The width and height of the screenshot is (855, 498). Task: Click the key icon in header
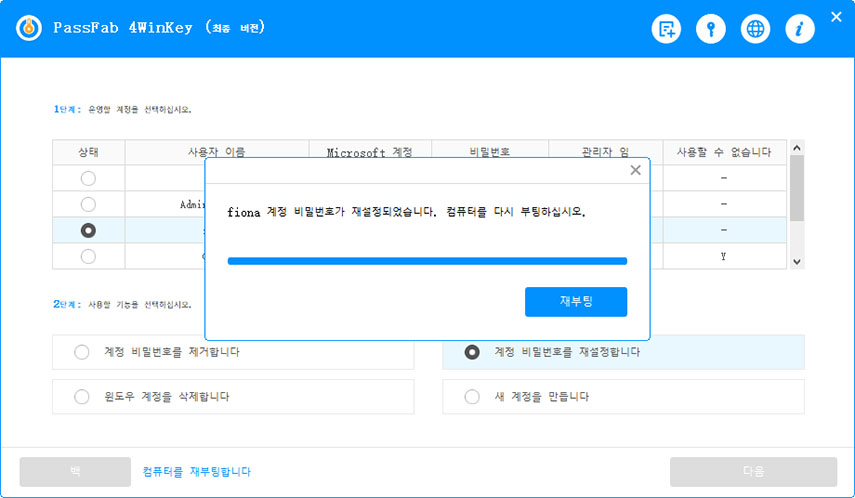(711, 29)
